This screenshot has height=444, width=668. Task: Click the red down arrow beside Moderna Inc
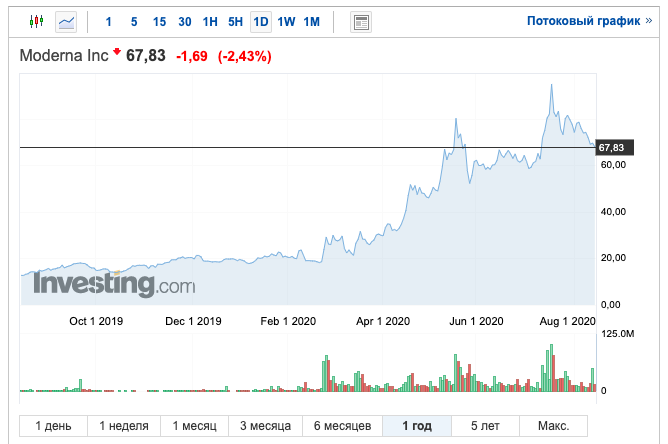117,52
